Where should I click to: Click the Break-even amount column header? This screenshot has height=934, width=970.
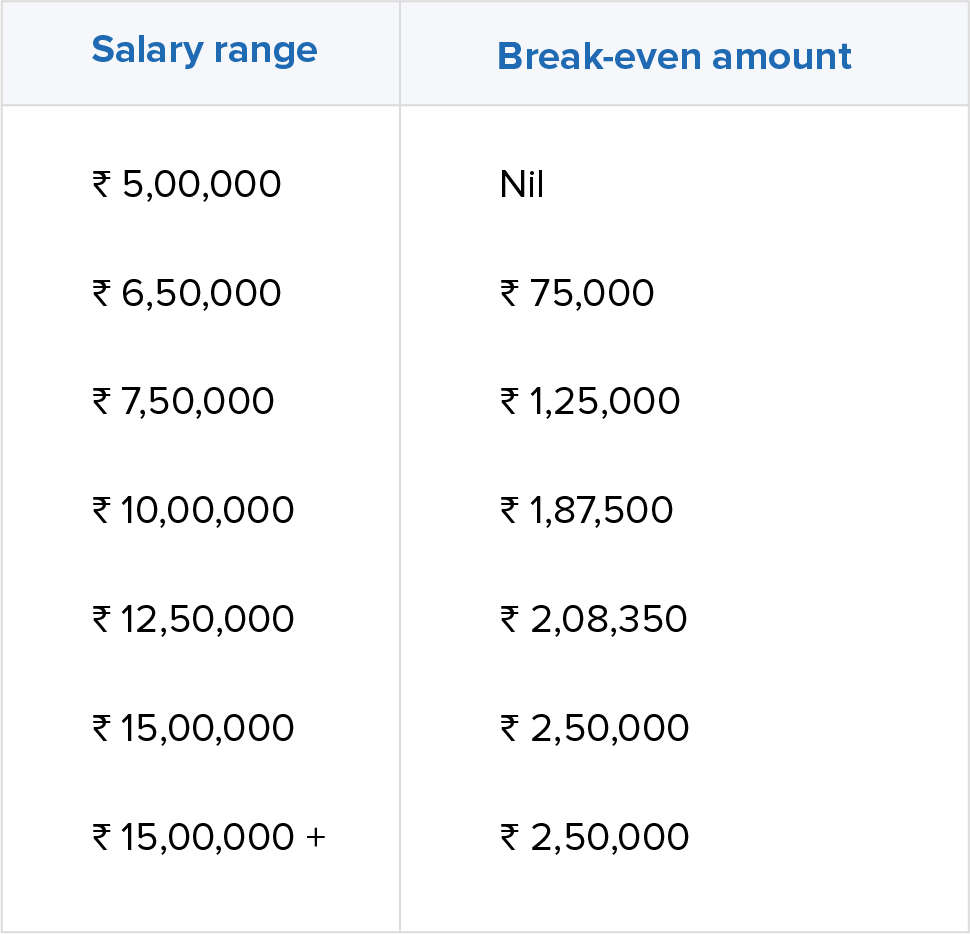pyautogui.click(x=674, y=56)
